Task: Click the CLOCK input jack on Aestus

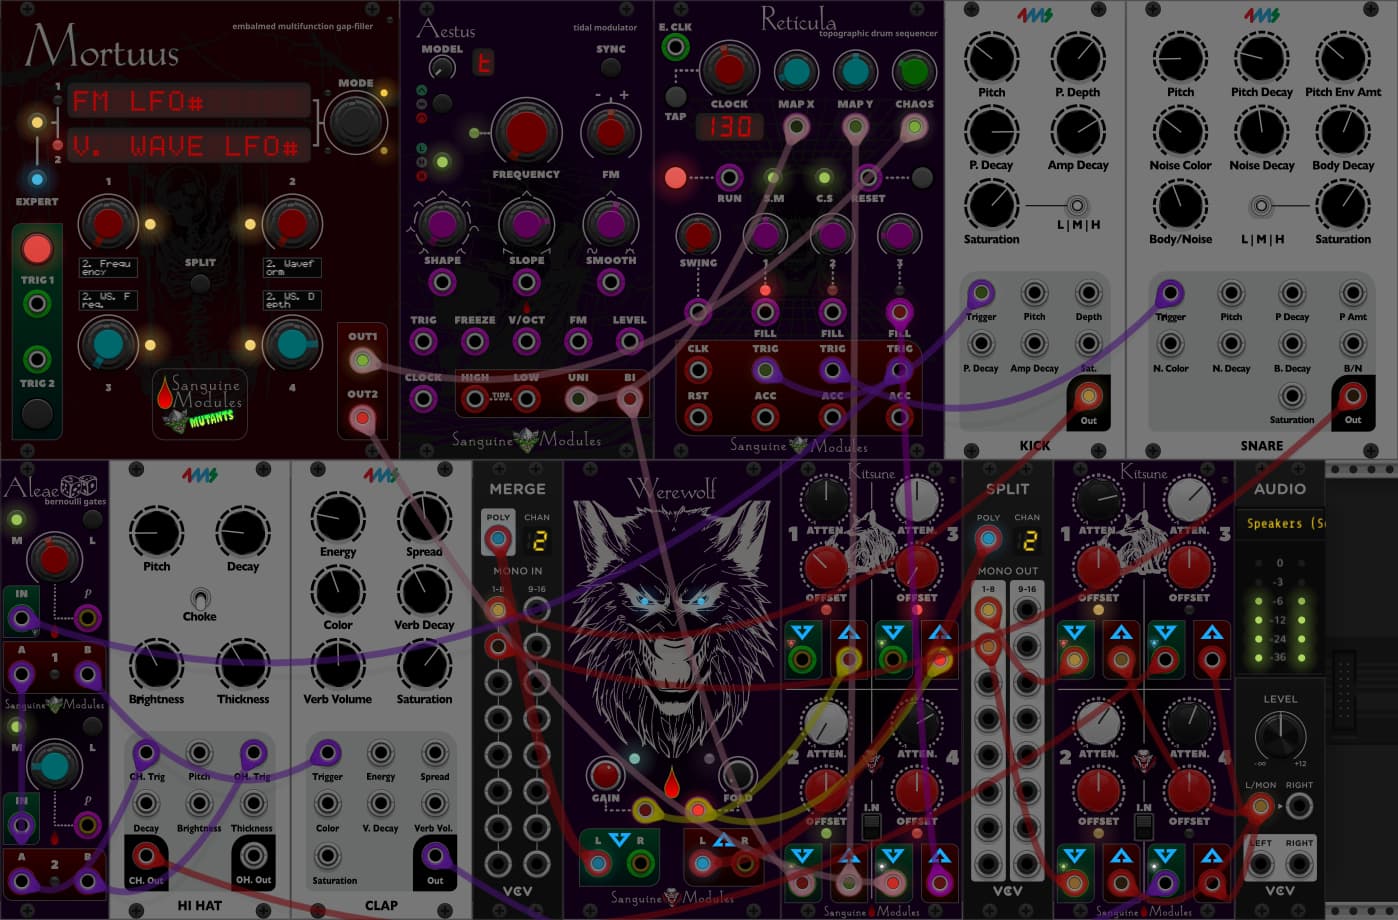Action: click(x=423, y=400)
